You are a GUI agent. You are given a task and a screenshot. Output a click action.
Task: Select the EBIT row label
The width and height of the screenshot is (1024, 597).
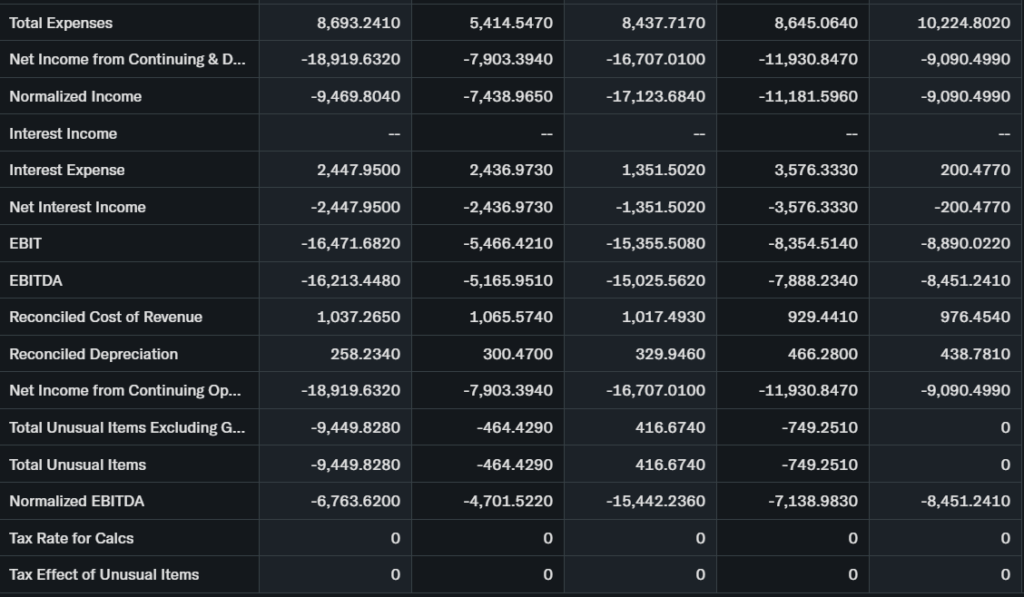26,244
